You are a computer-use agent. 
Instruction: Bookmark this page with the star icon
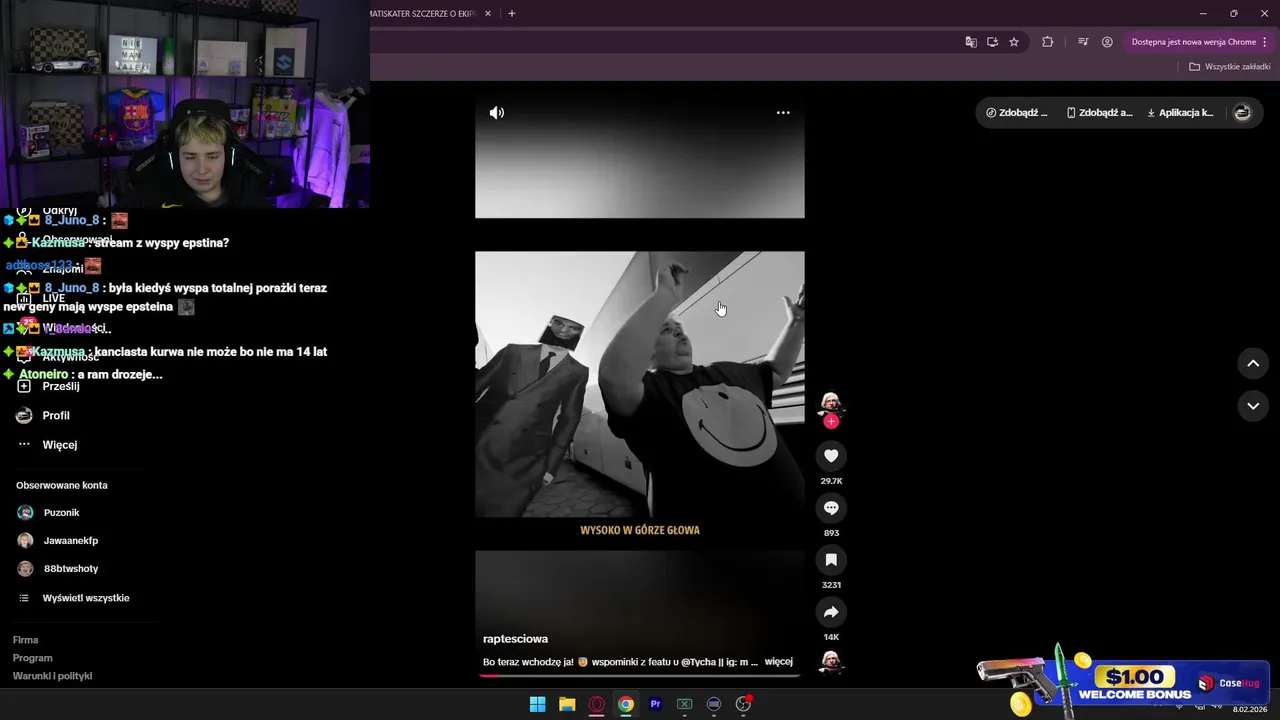(x=1014, y=42)
